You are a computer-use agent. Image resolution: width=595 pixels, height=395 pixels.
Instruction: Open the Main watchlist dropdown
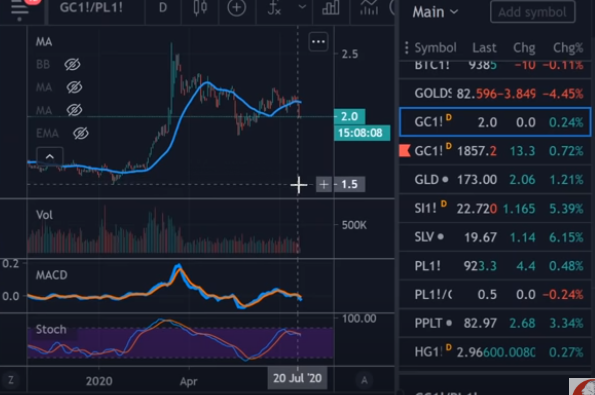click(x=435, y=12)
